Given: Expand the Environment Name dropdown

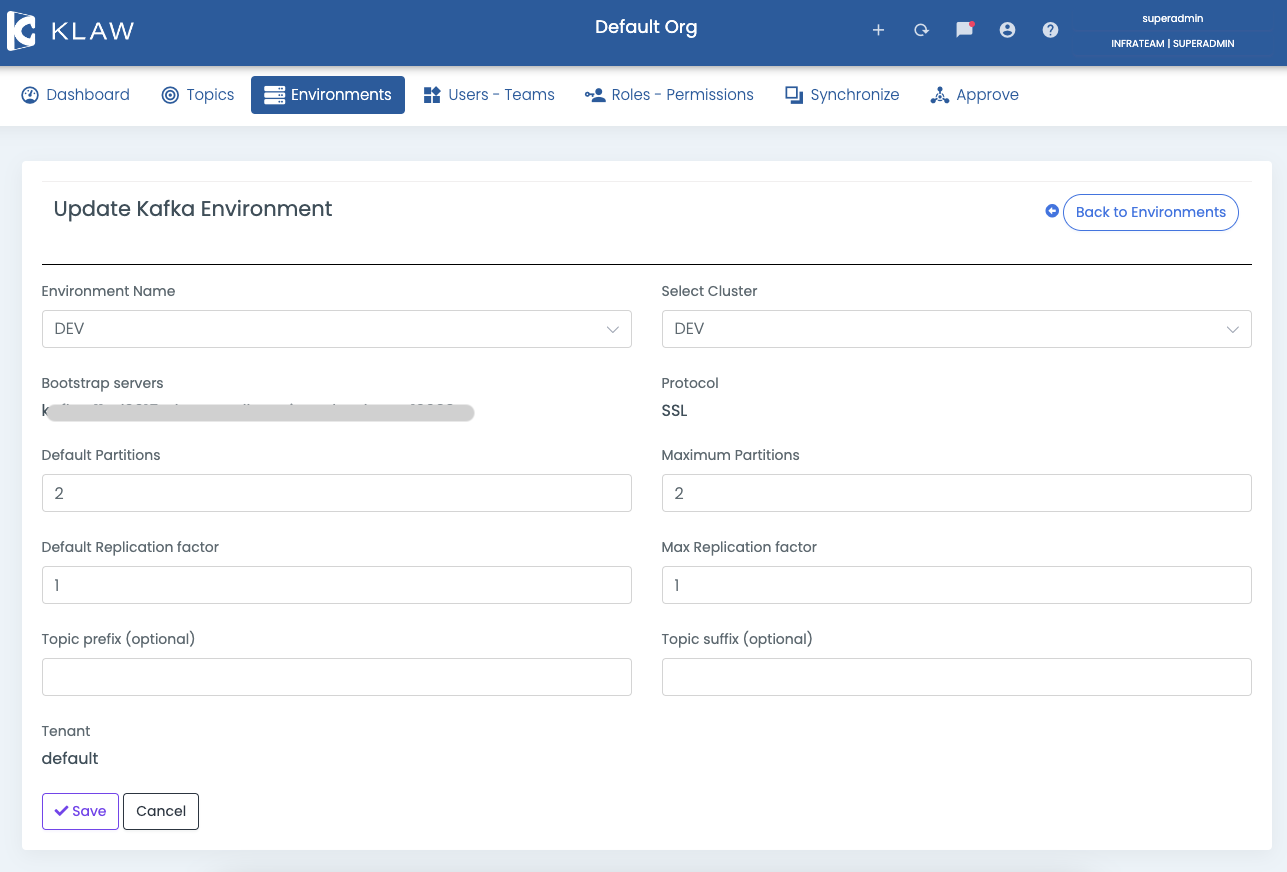Looking at the screenshot, I should coord(336,329).
